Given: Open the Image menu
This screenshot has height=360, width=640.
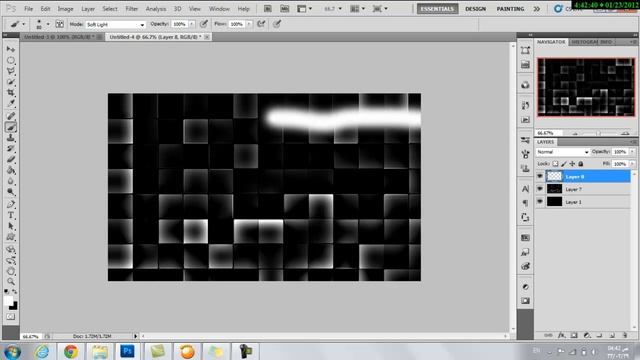Looking at the screenshot, I should [65, 9].
